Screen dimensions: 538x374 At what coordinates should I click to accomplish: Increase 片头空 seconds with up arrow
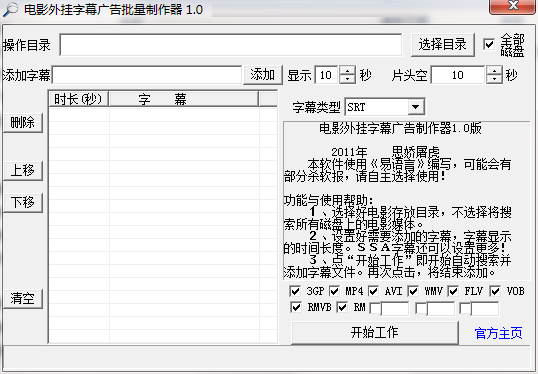pyautogui.click(x=494, y=70)
